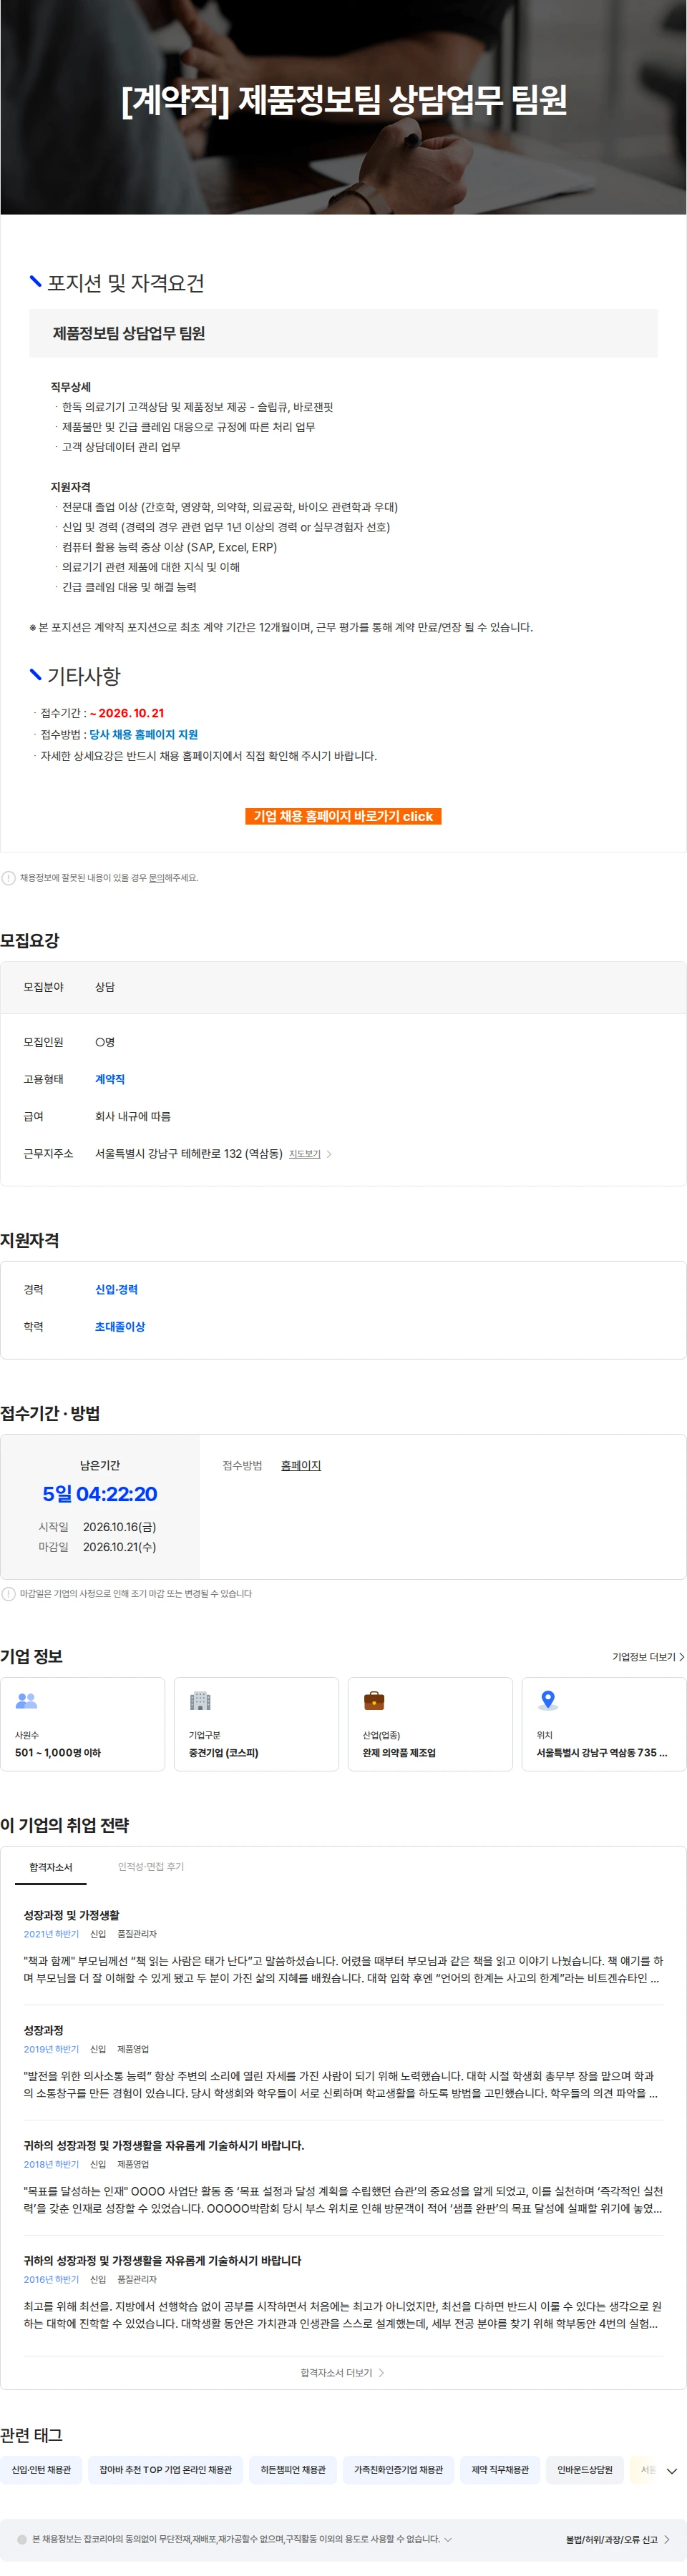
Task: Click the 신입·인턴 채용관 tag
Action: [x=41, y=2470]
